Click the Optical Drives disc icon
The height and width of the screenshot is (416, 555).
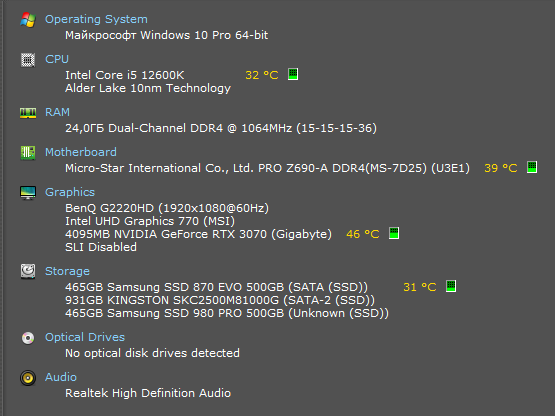pos(28,338)
